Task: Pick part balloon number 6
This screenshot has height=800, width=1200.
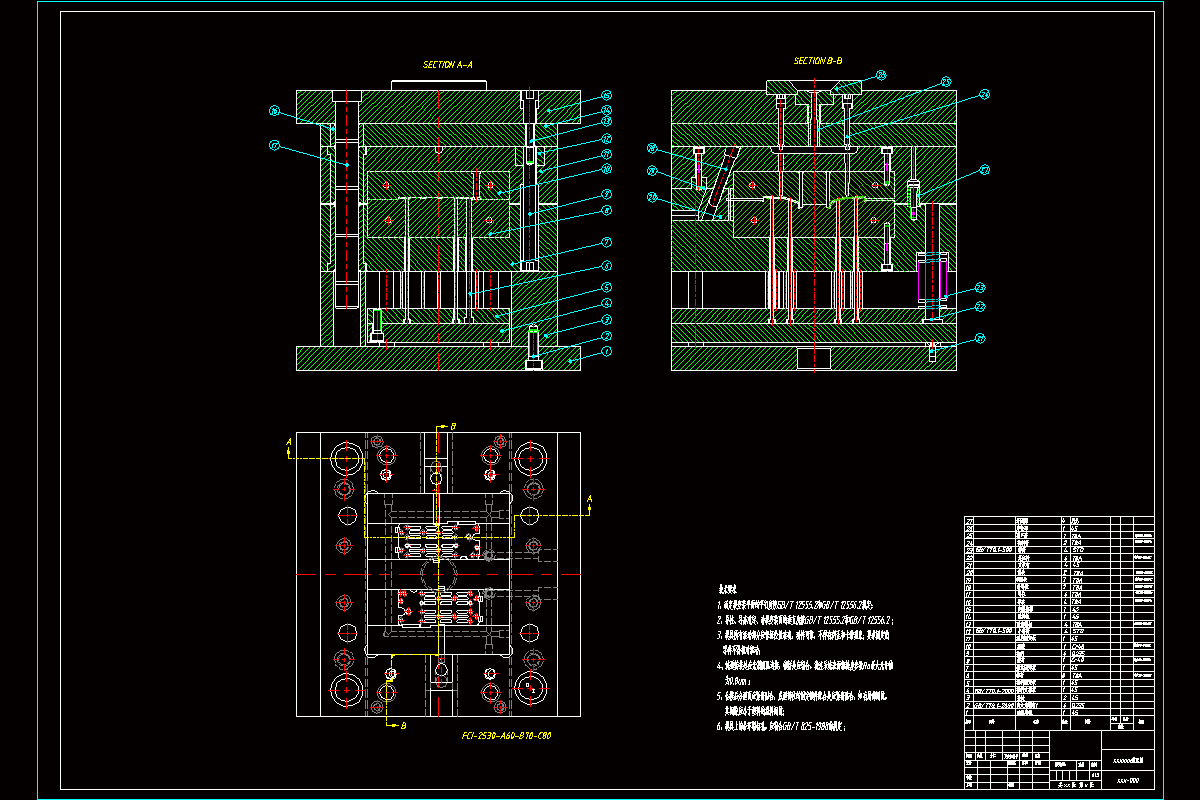Action: click(606, 266)
